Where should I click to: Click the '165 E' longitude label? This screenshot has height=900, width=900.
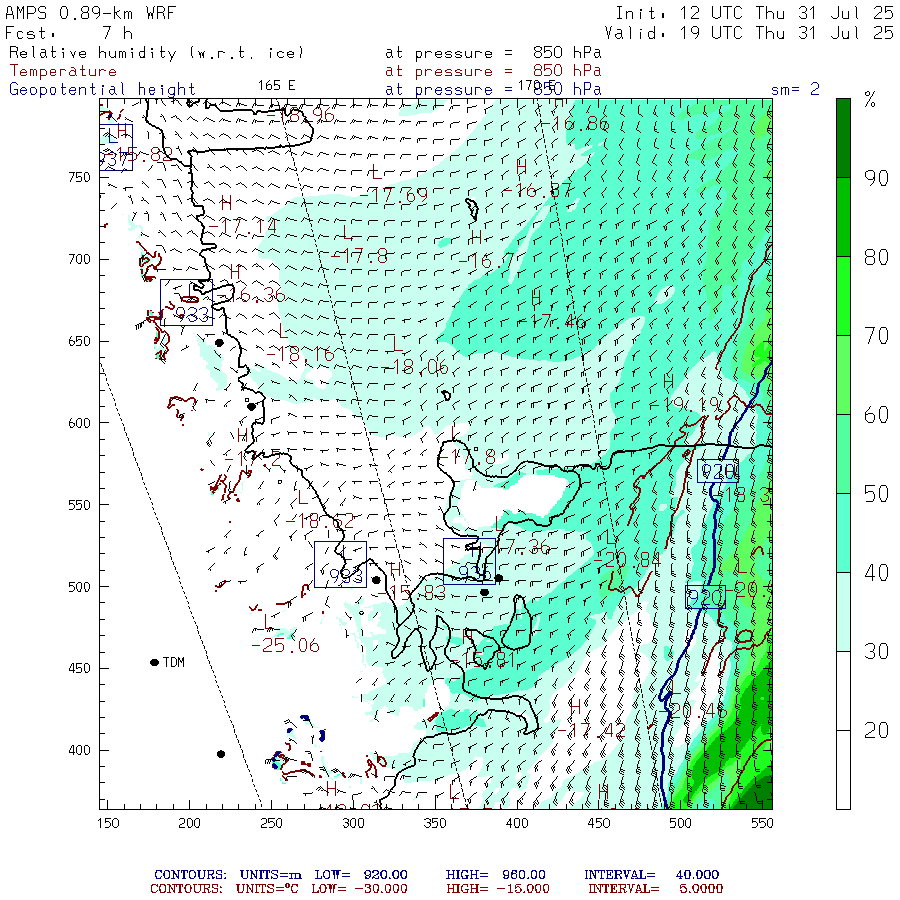[276, 86]
